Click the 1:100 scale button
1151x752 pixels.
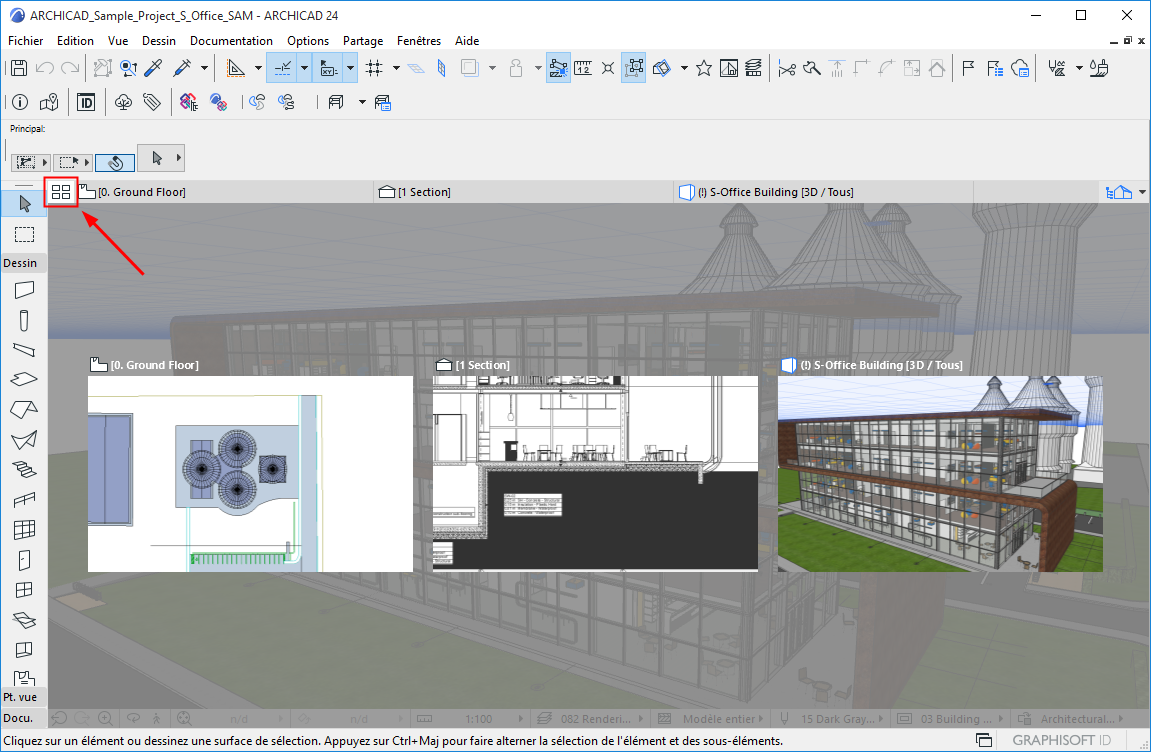point(478,719)
